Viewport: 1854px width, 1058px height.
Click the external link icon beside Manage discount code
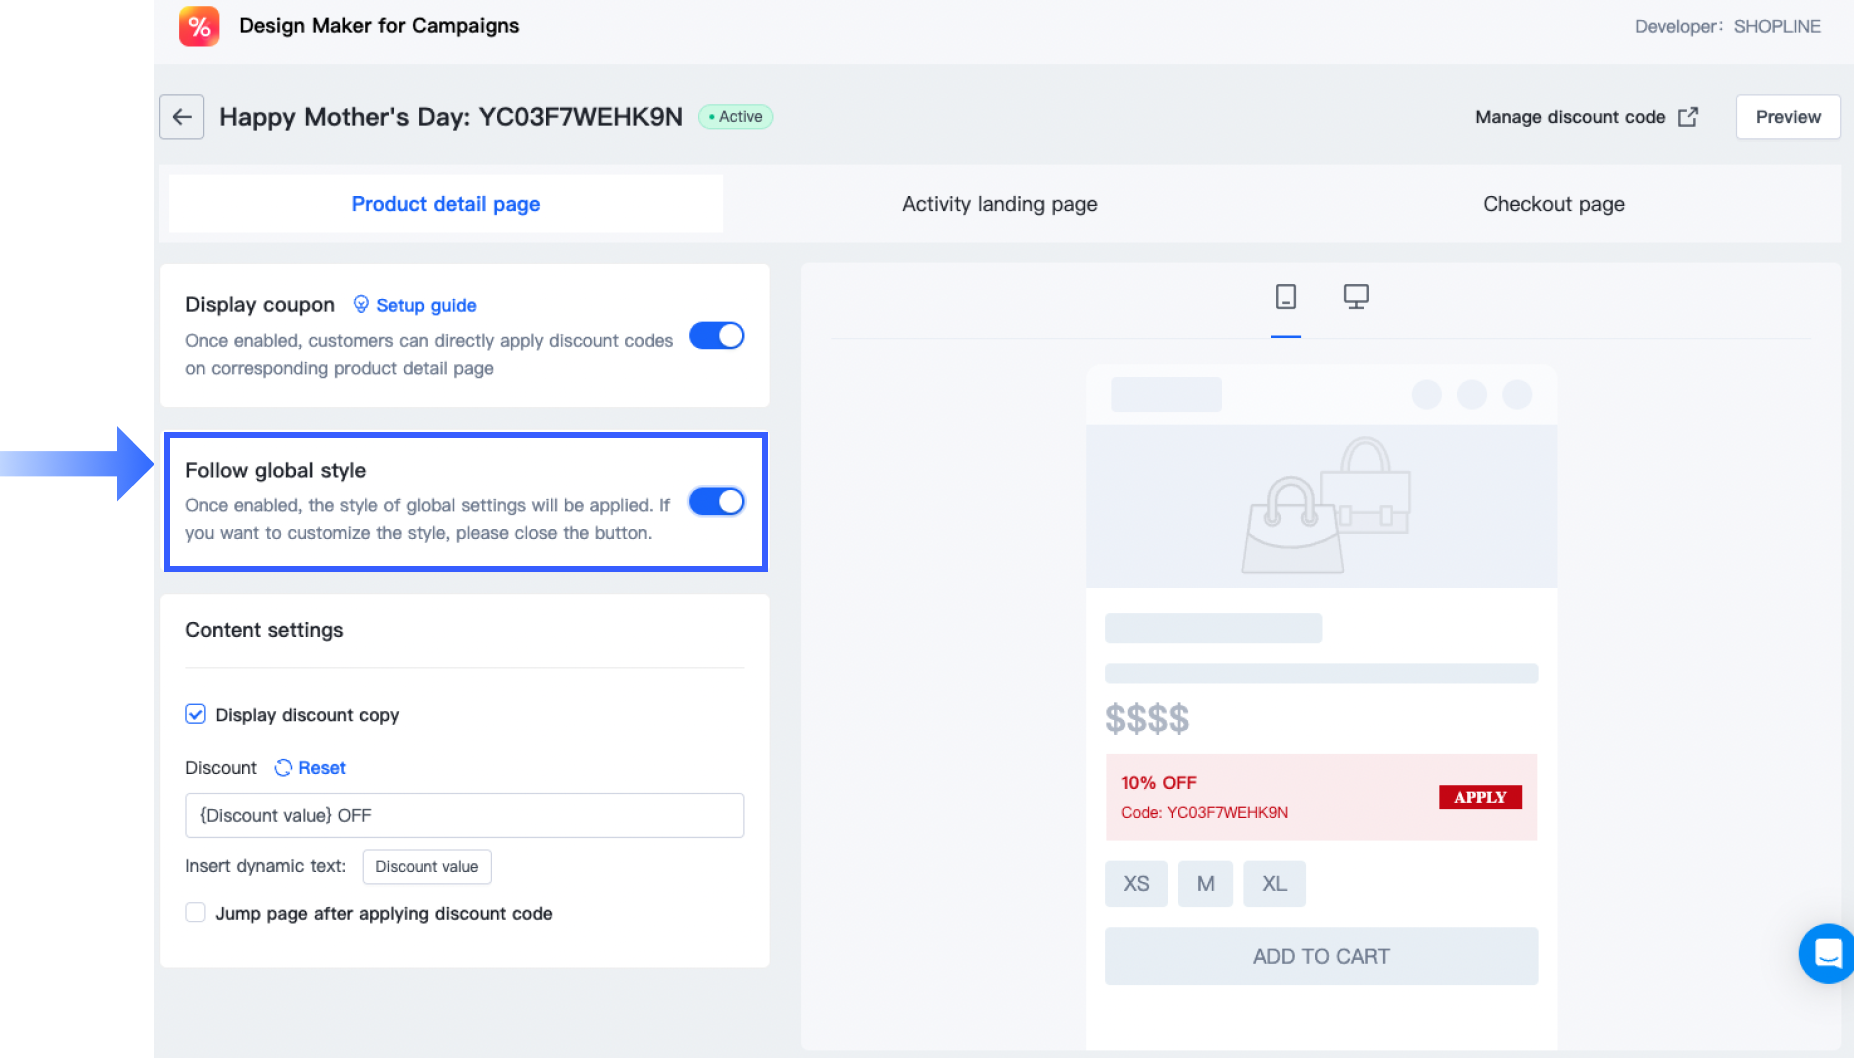1688,117
